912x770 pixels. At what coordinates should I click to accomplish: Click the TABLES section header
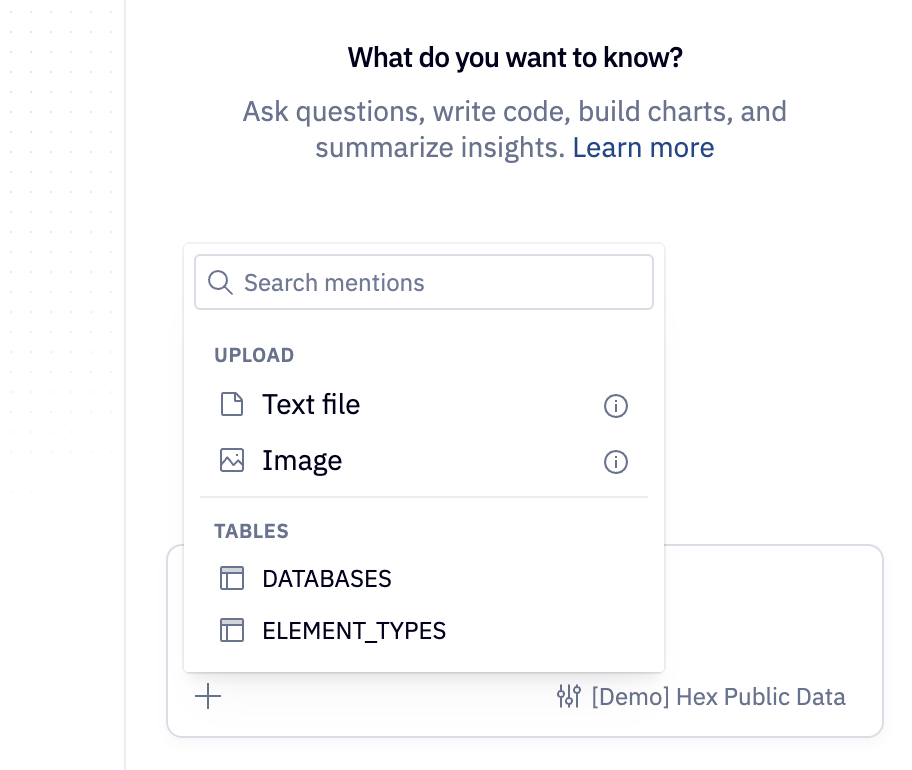coord(251,531)
